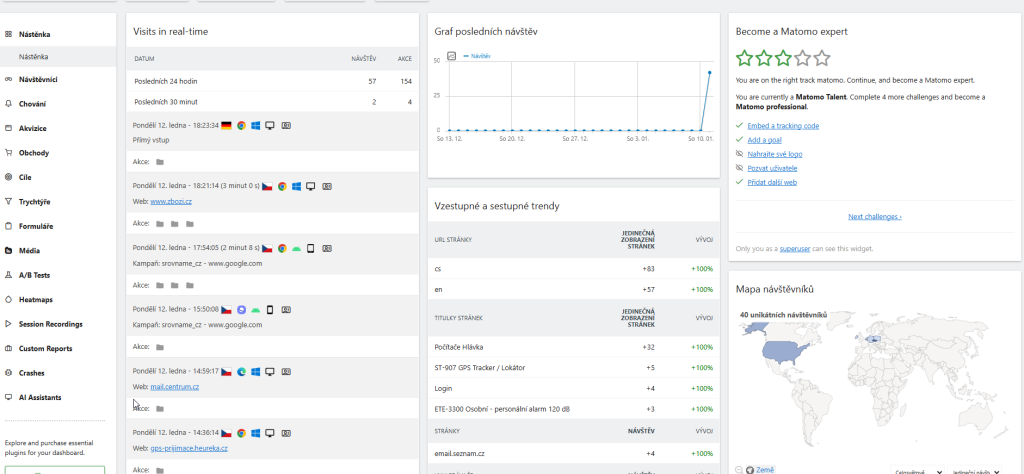Screen dimensions: 1024x474
Task: Click the Země globe icon below the map
Action: [750, 469]
